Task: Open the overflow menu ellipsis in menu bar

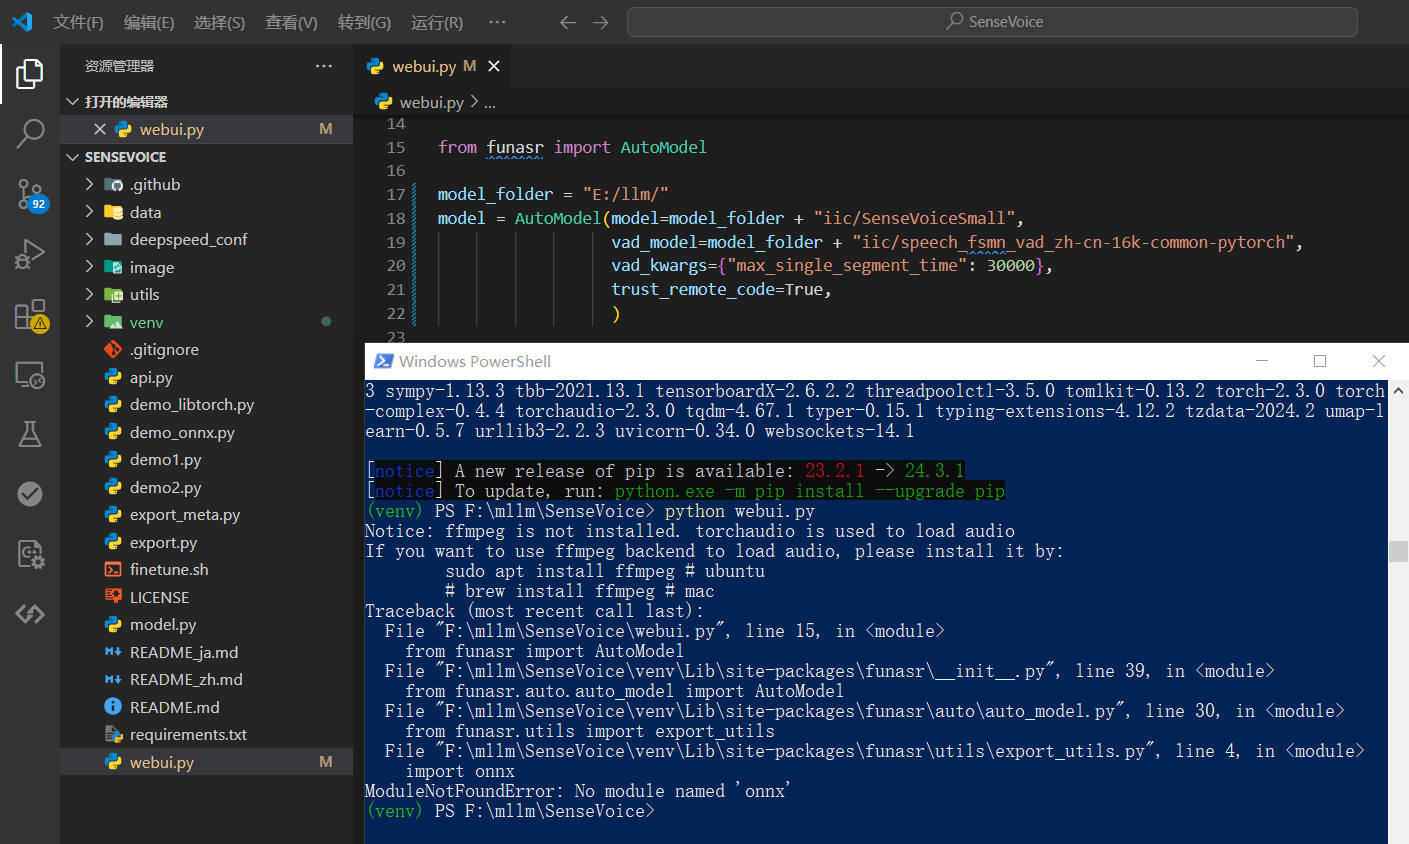Action: pos(497,22)
